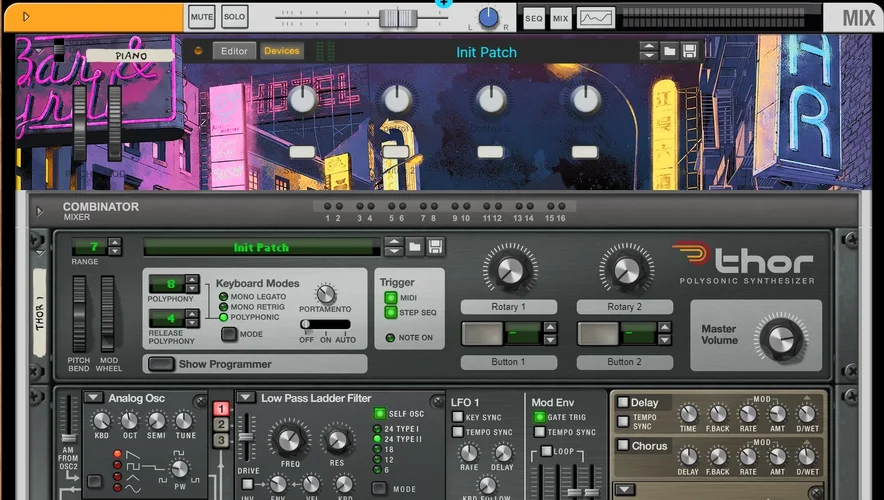Switch to the Editor tab
This screenshot has width=884, height=500.
tap(234, 51)
